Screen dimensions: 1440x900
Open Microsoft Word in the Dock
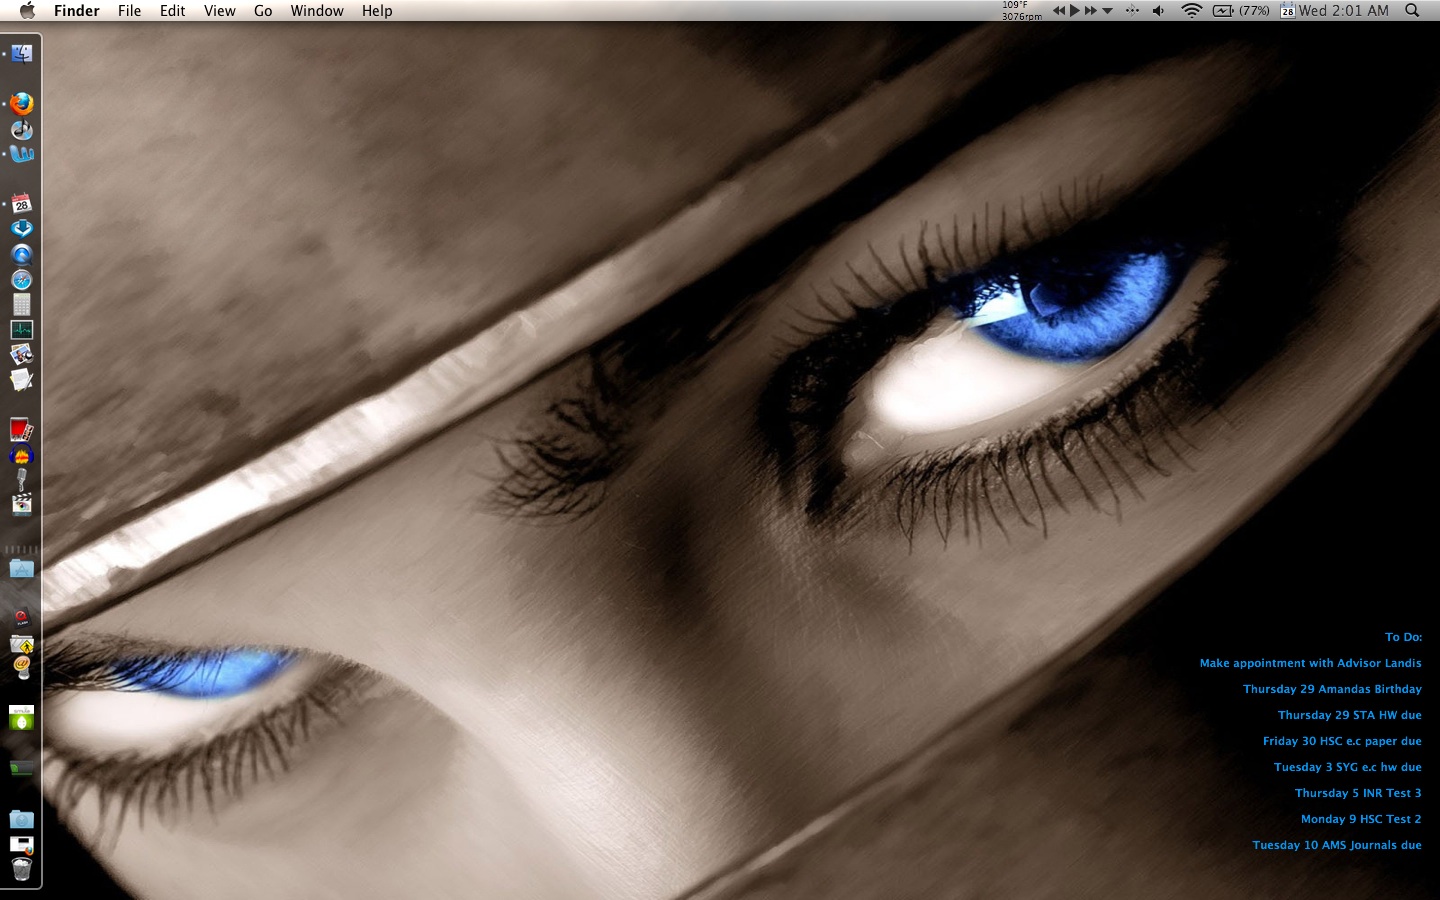pos(21,154)
